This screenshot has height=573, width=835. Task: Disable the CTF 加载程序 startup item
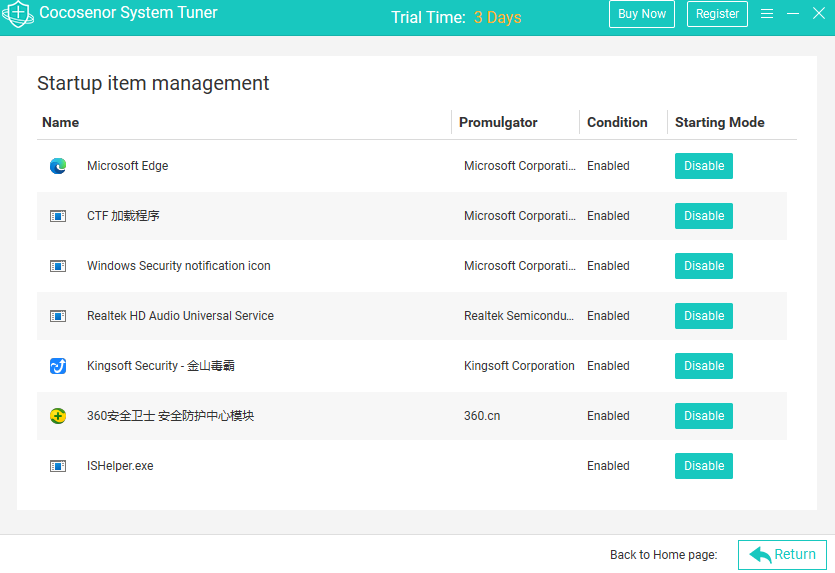(x=704, y=216)
